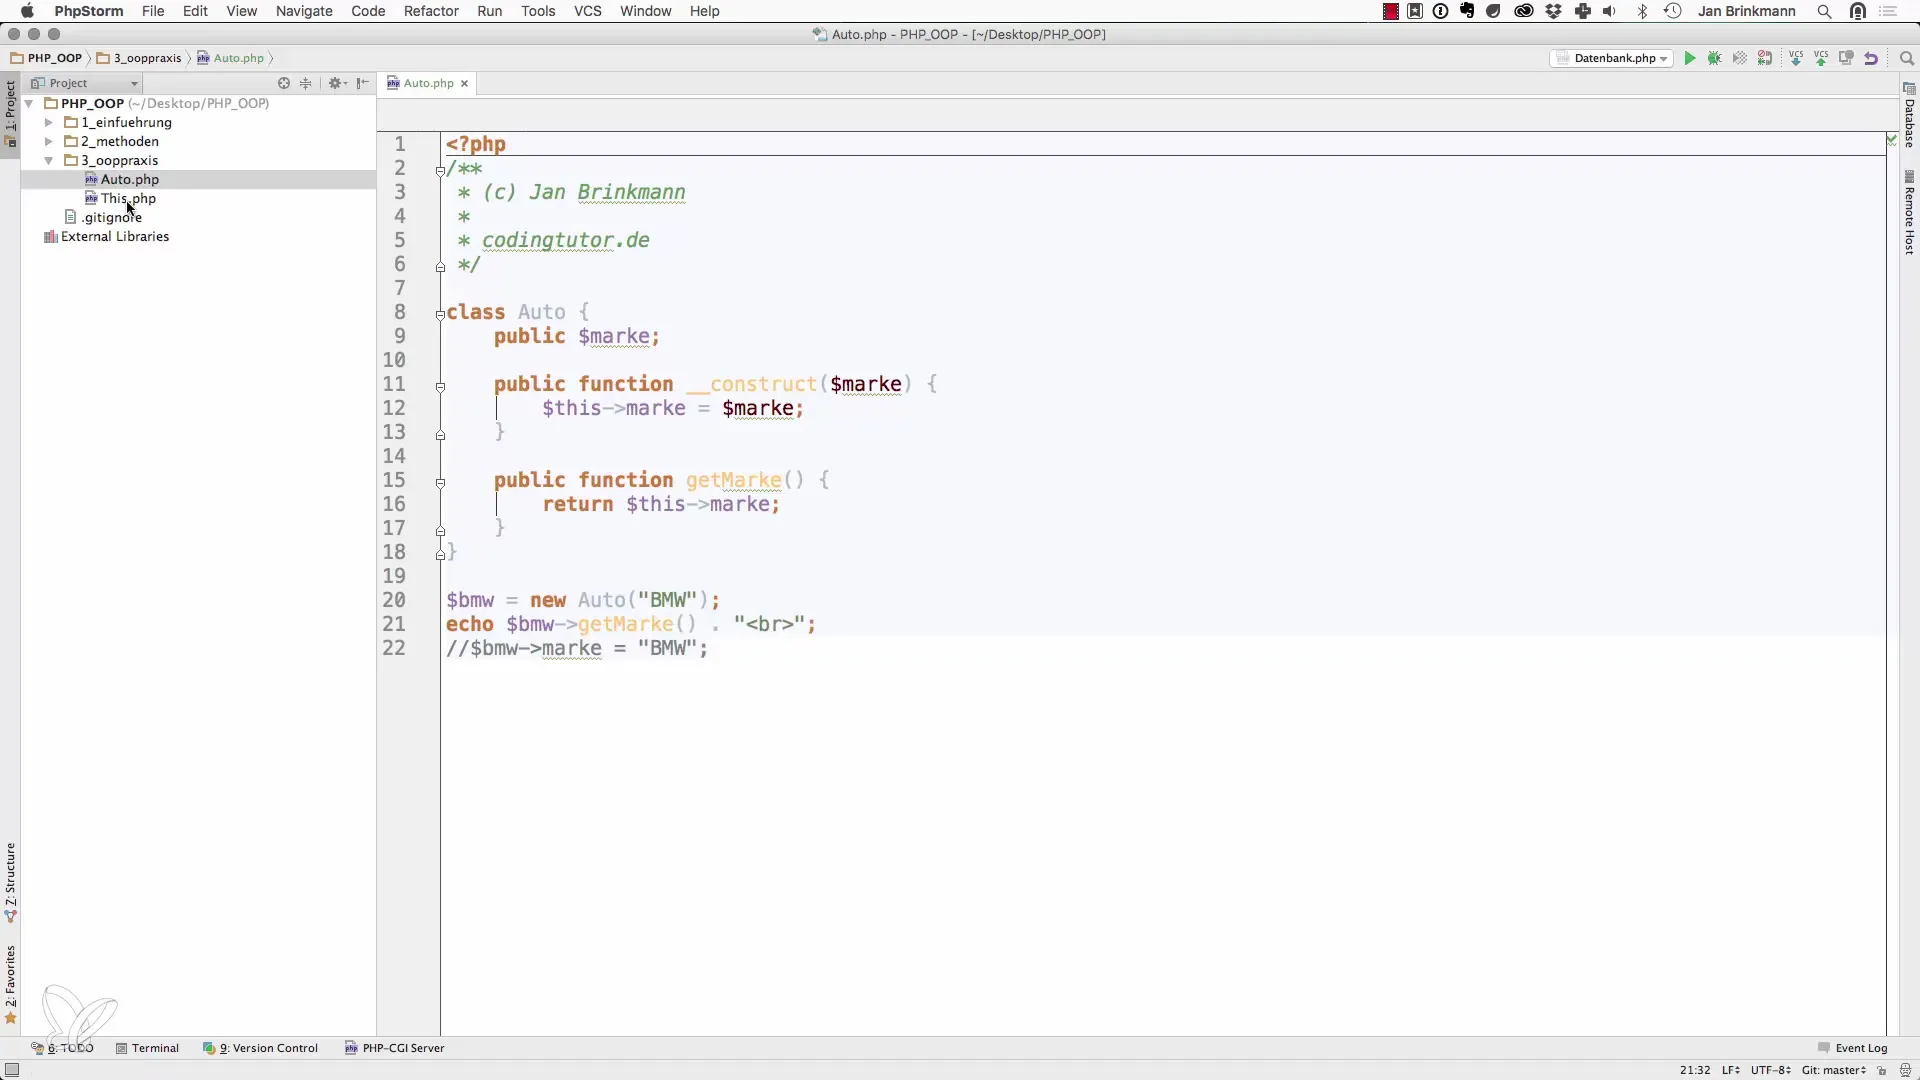1920x1080 pixels.
Task: Update project with the VCS down-arrow icon
Action: click(1796, 59)
